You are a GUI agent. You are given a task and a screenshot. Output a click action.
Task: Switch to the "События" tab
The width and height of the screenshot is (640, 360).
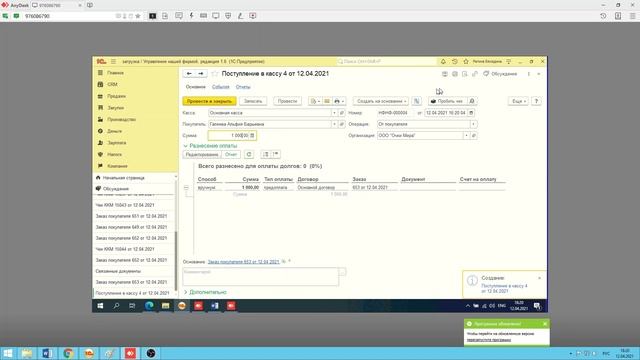220,87
